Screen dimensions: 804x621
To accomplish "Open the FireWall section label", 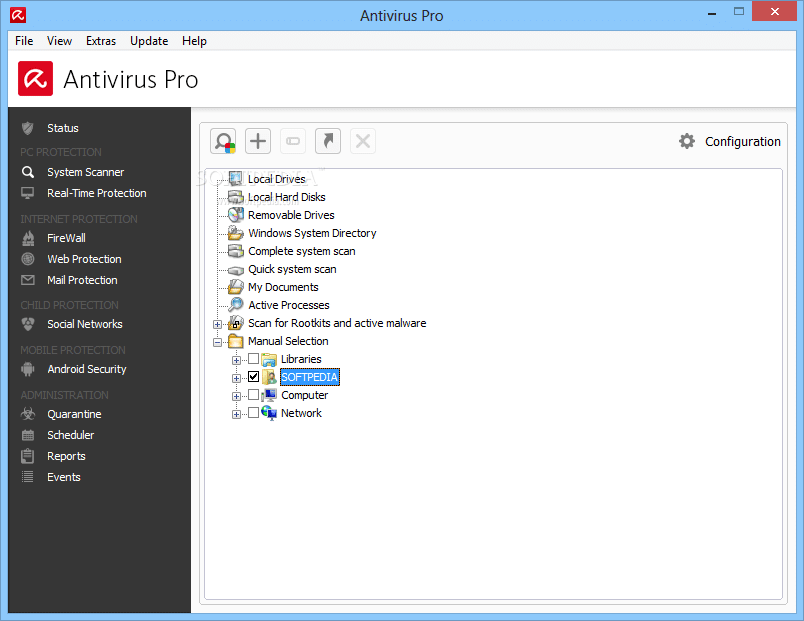I will click(66, 238).
